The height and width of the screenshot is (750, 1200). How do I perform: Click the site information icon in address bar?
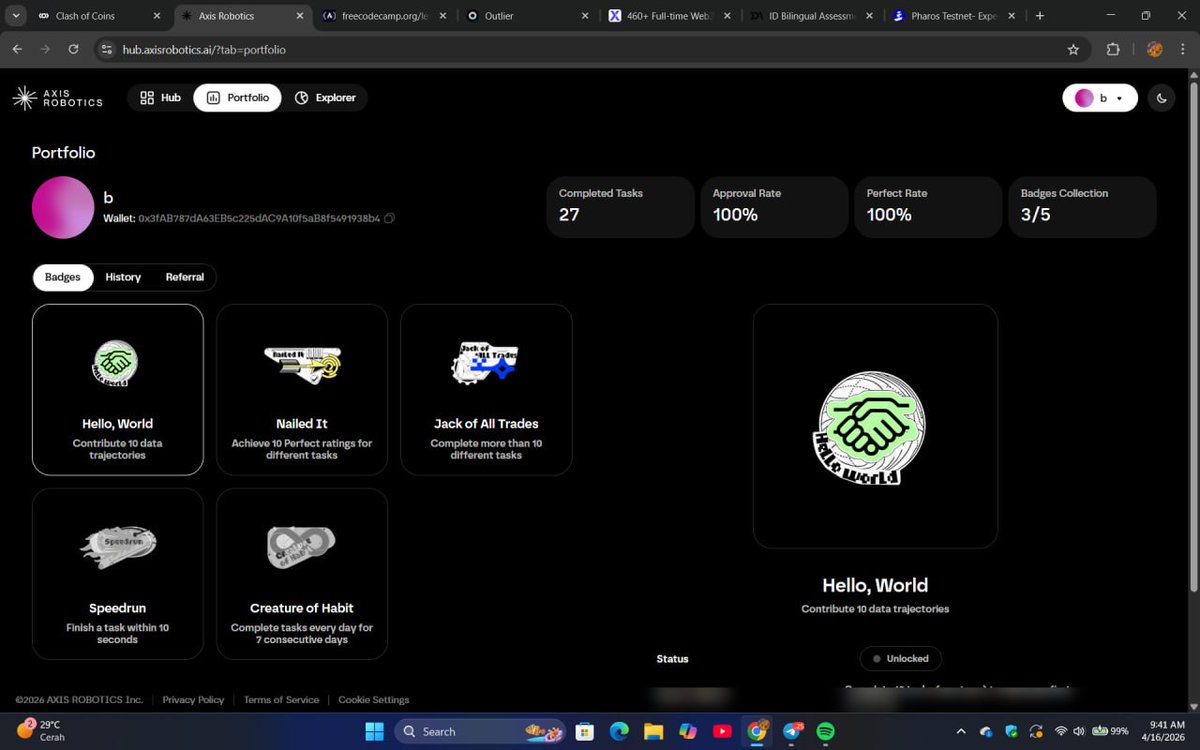pyautogui.click(x=108, y=49)
